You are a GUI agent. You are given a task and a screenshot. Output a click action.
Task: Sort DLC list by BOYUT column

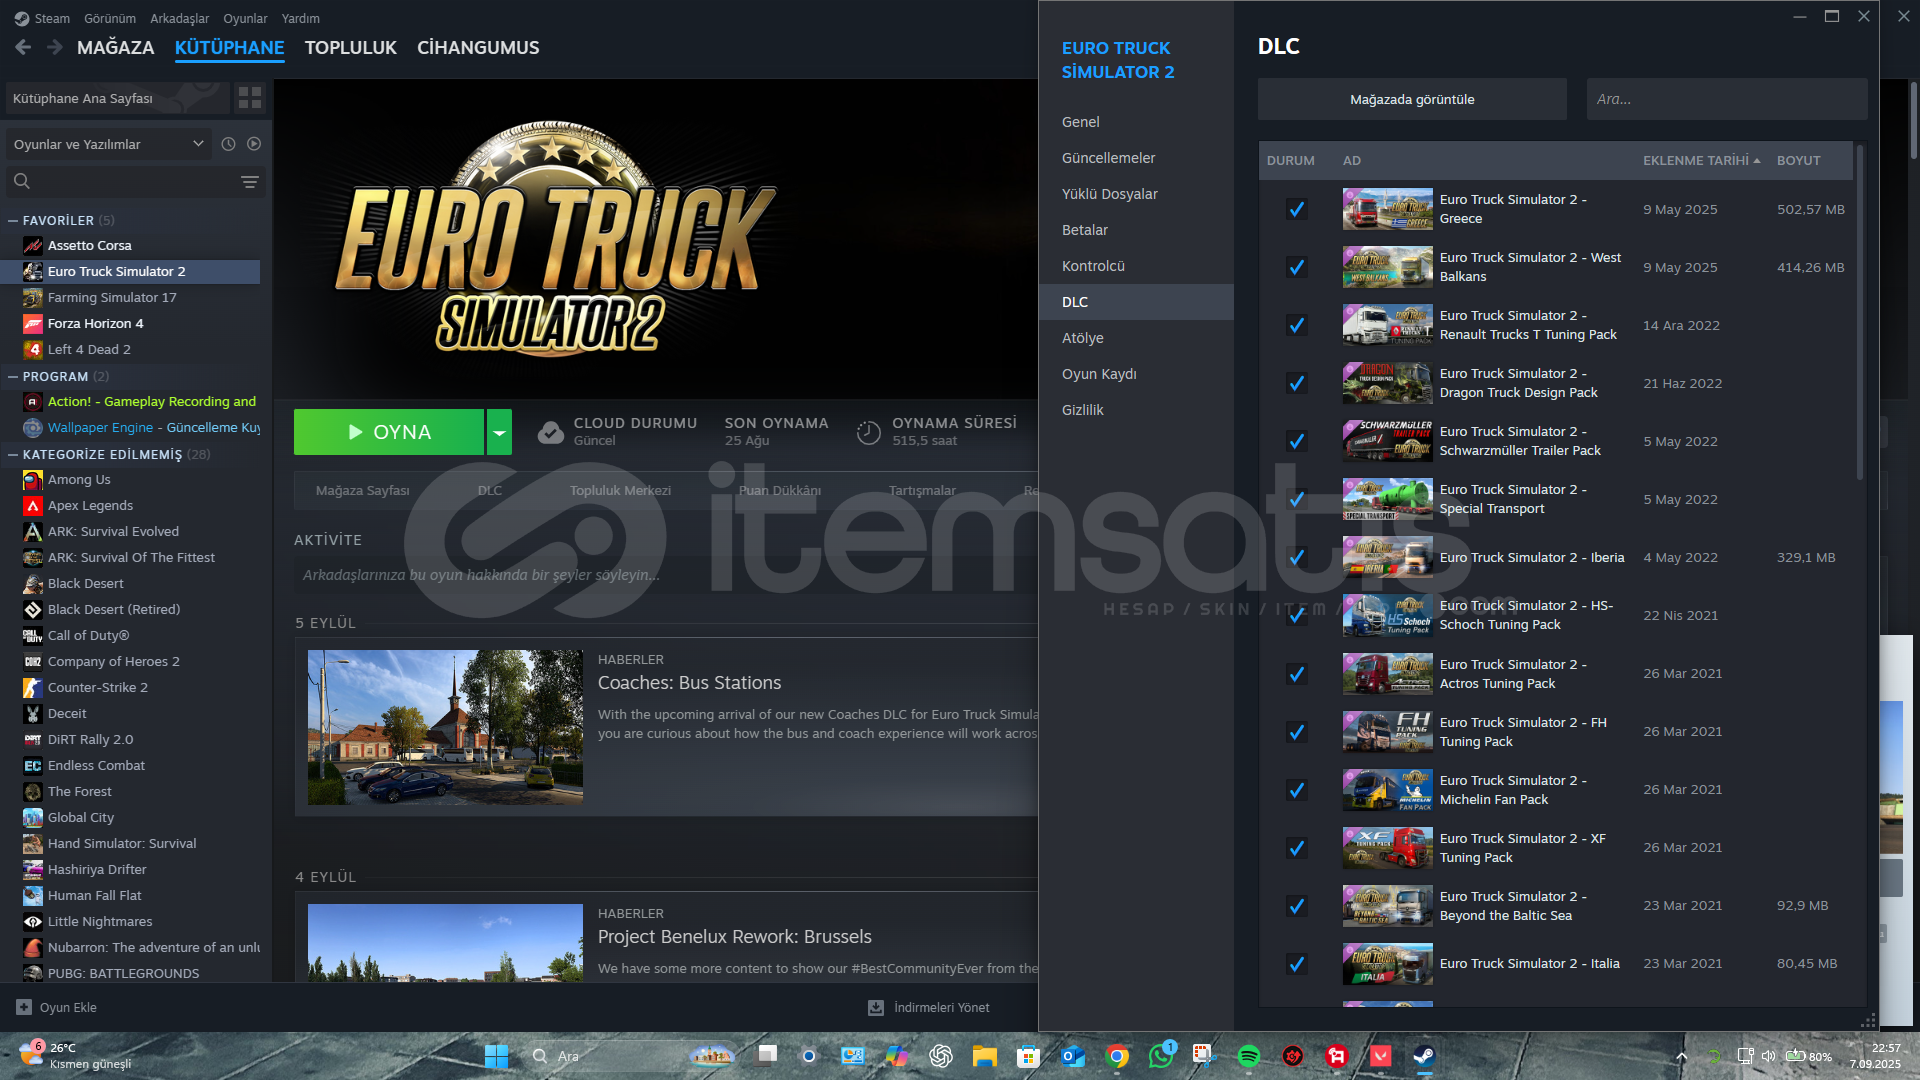click(1798, 160)
